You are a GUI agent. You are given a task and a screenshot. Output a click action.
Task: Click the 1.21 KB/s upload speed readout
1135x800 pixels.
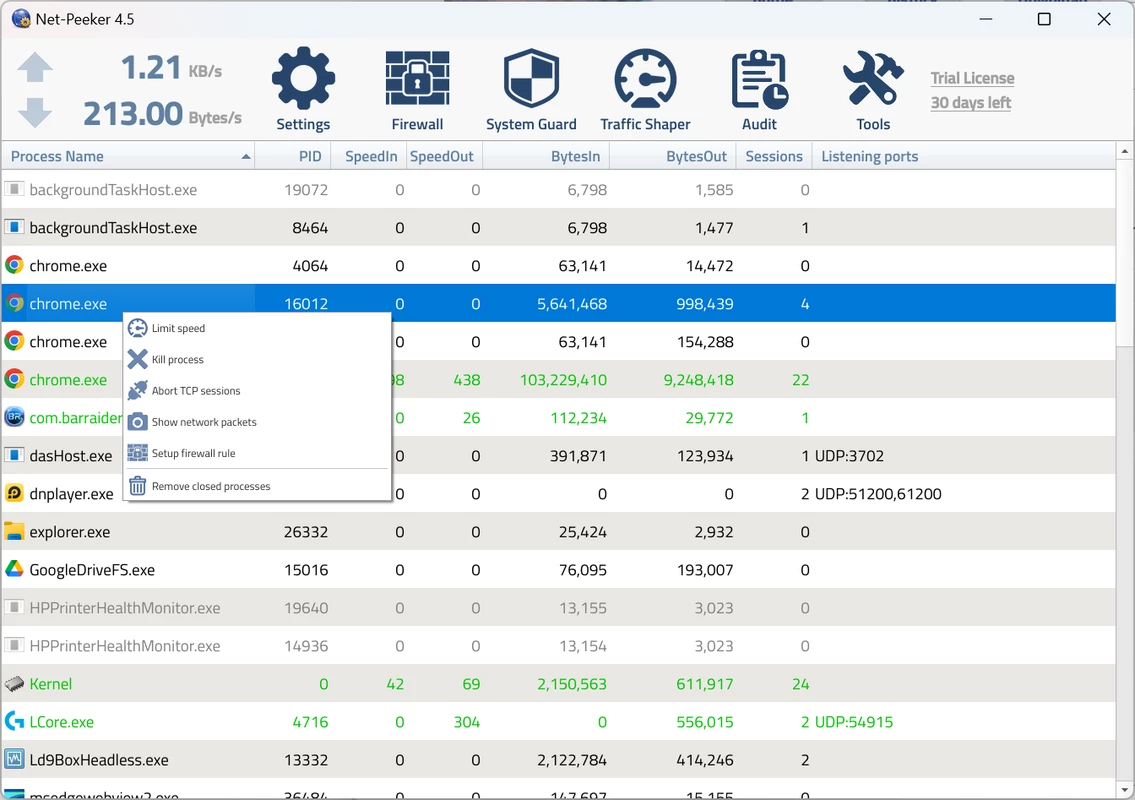click(171, 68)
